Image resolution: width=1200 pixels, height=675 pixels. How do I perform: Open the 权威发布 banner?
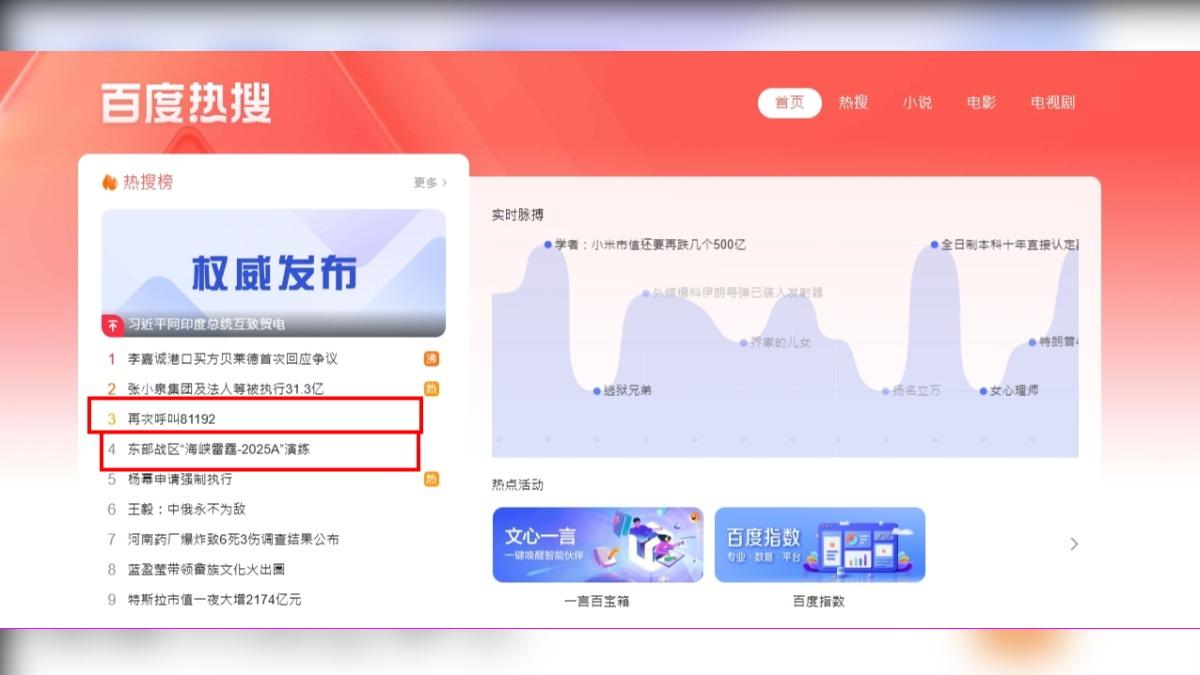(x=274, y=273)
